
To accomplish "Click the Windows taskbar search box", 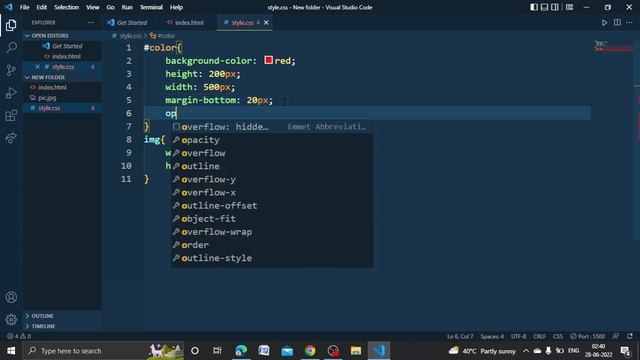I will 104,351.
